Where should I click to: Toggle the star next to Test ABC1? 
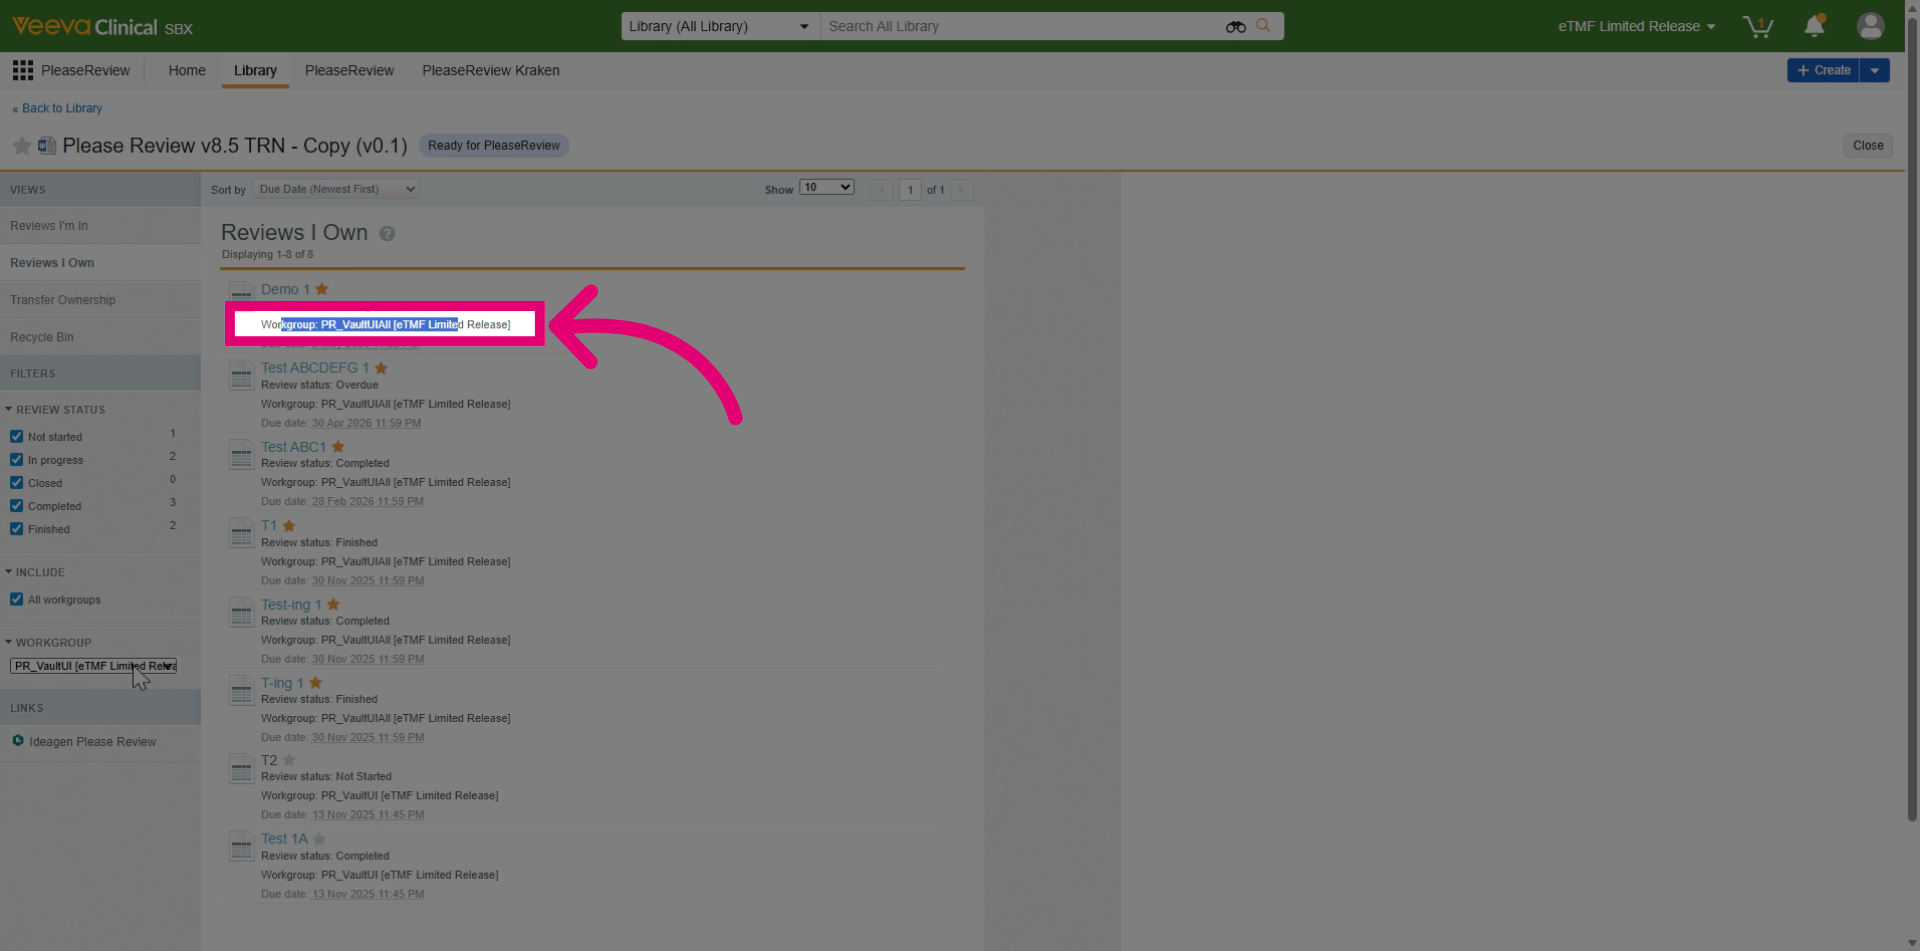[338, 447]
